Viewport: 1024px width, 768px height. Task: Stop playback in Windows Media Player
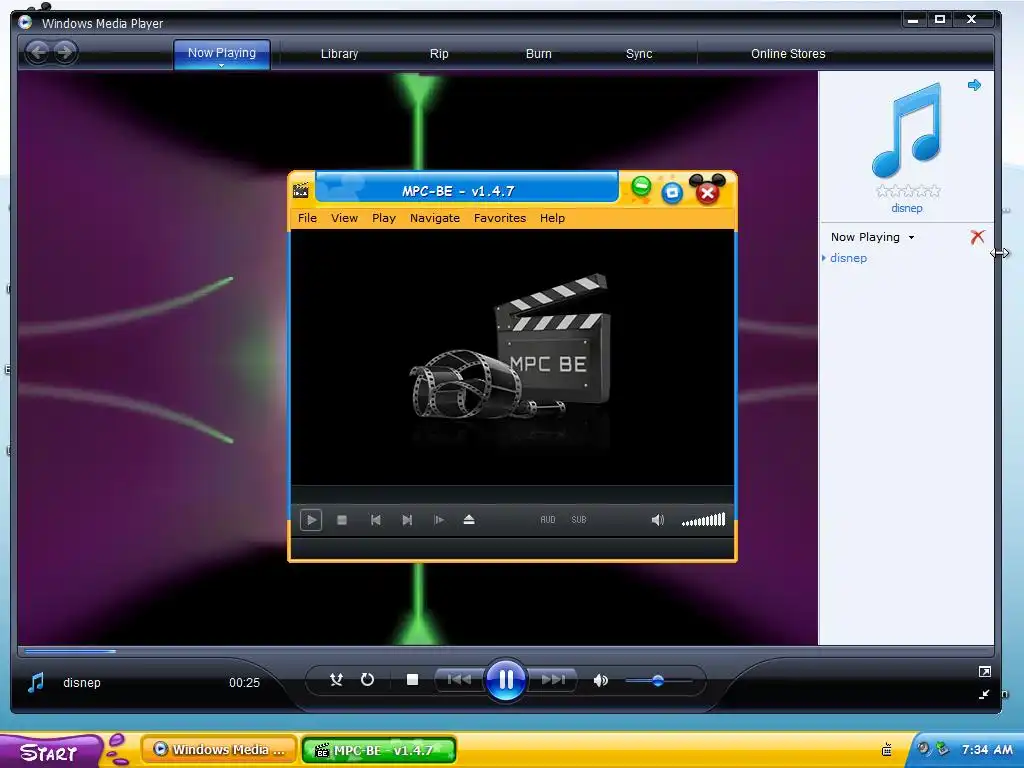point(412,680)
